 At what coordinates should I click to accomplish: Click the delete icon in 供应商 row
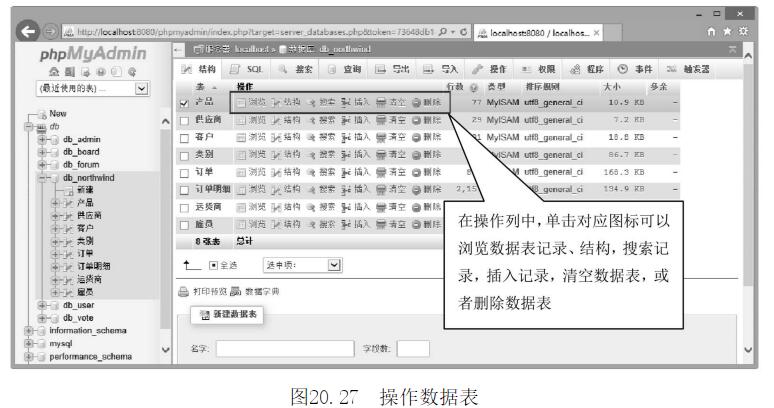[417, 120]
